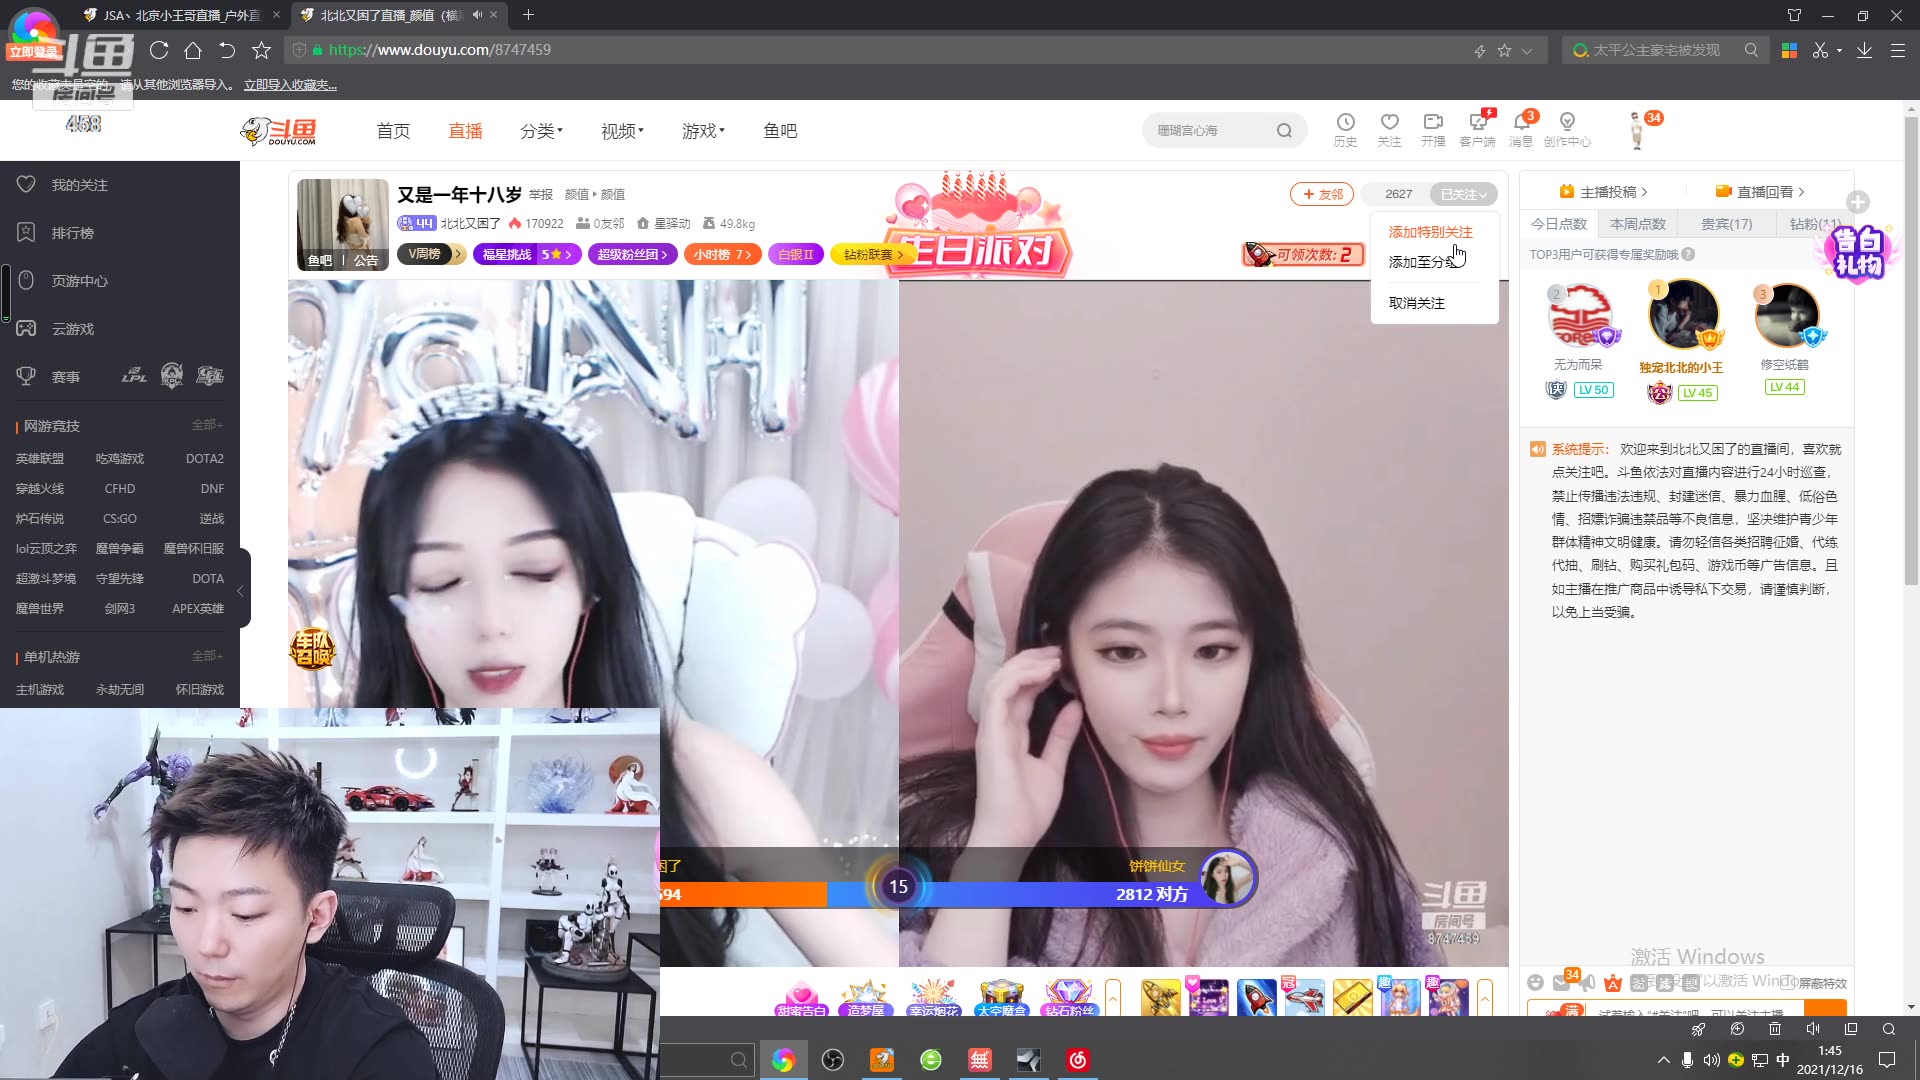Select 添加至分组 menu item
Image resolution: width=1920 pixels, height=1080 pixels.
(1424, 262)
